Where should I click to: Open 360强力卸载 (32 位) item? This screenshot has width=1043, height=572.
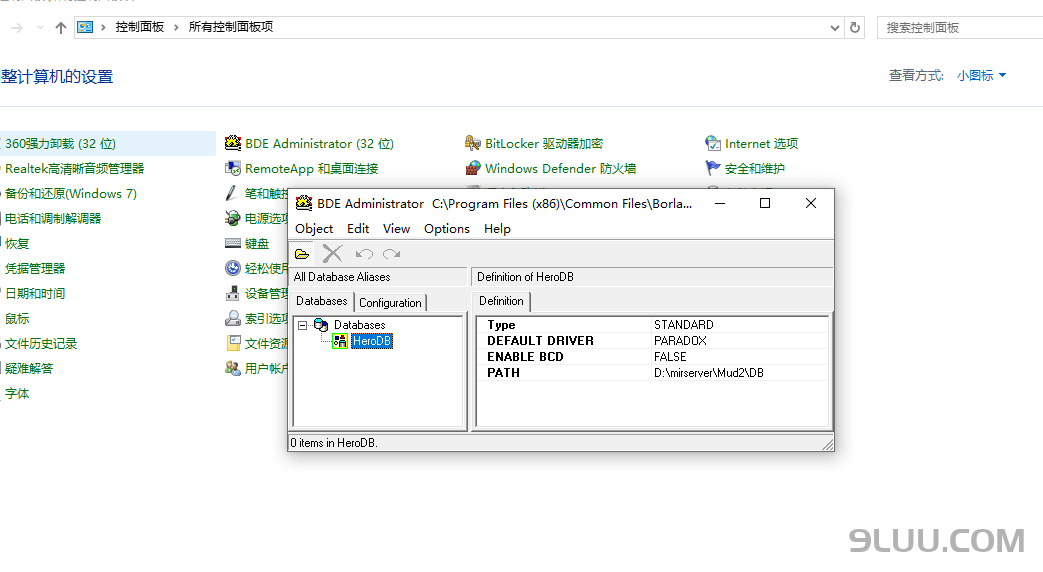pos(60,144)
